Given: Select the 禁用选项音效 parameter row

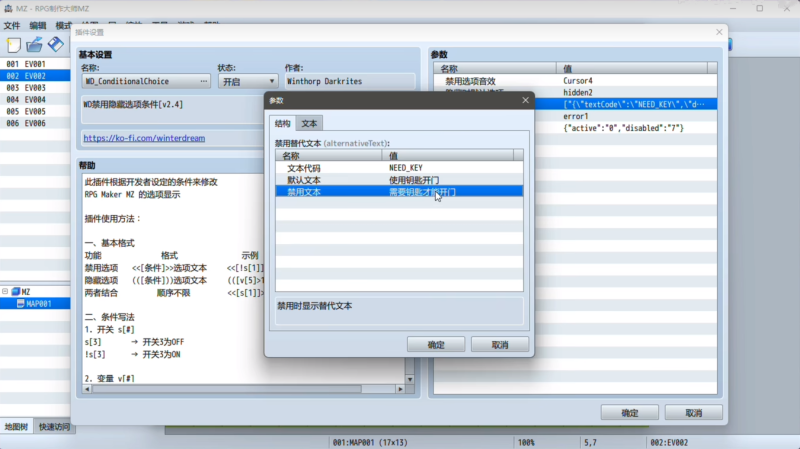Looking at the screenshot, I should pyautogui.click(x=576, y=81).
